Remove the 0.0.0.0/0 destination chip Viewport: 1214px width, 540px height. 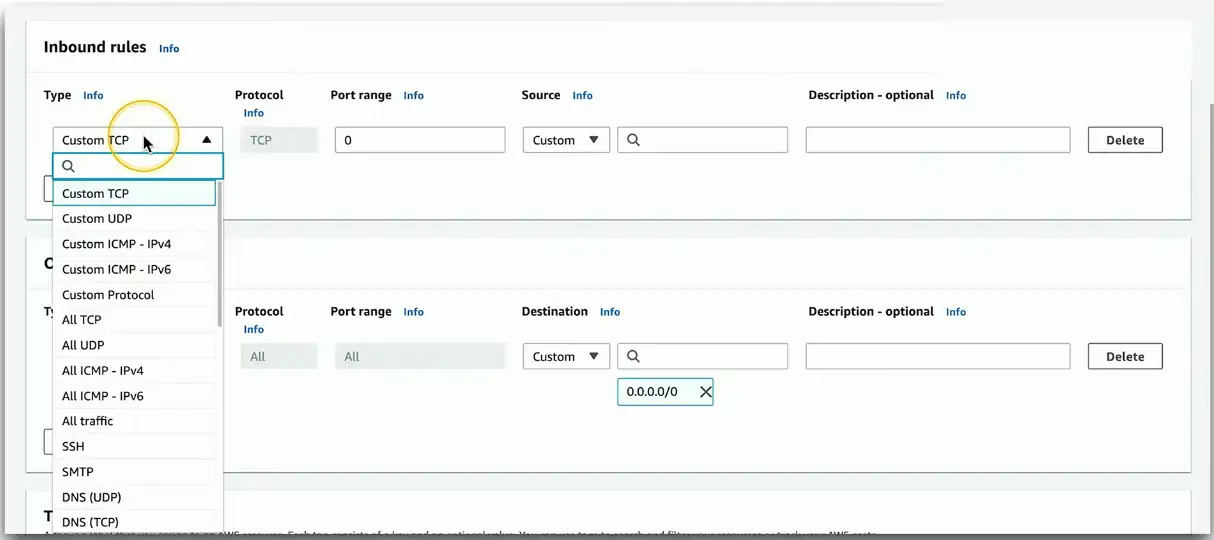[705, 392]
